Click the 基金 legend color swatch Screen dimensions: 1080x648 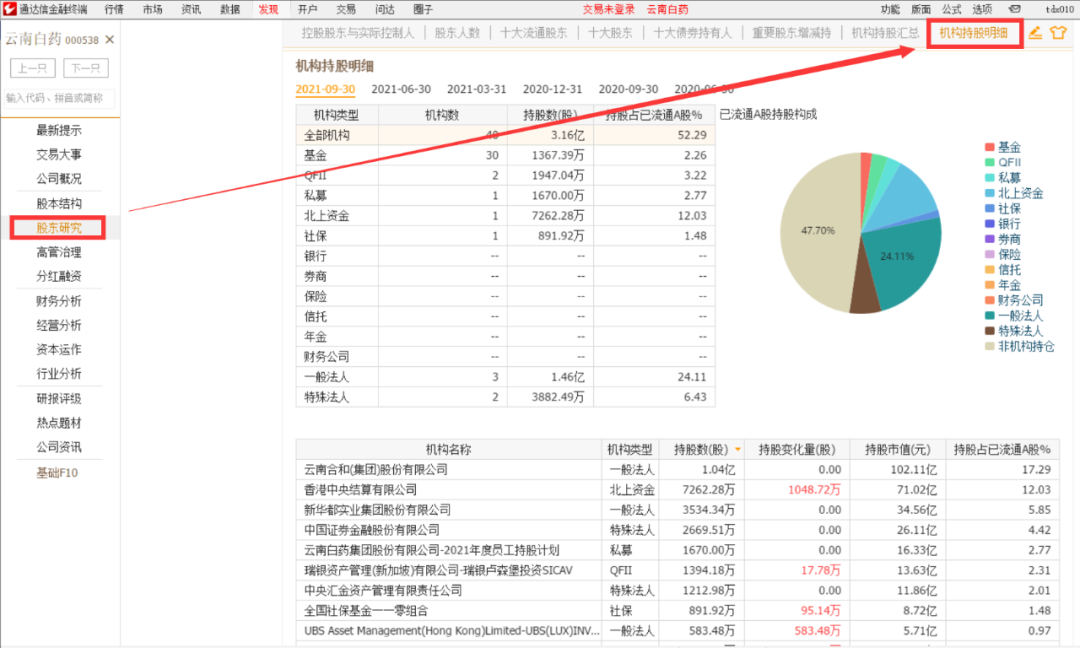tap(990, 147)
